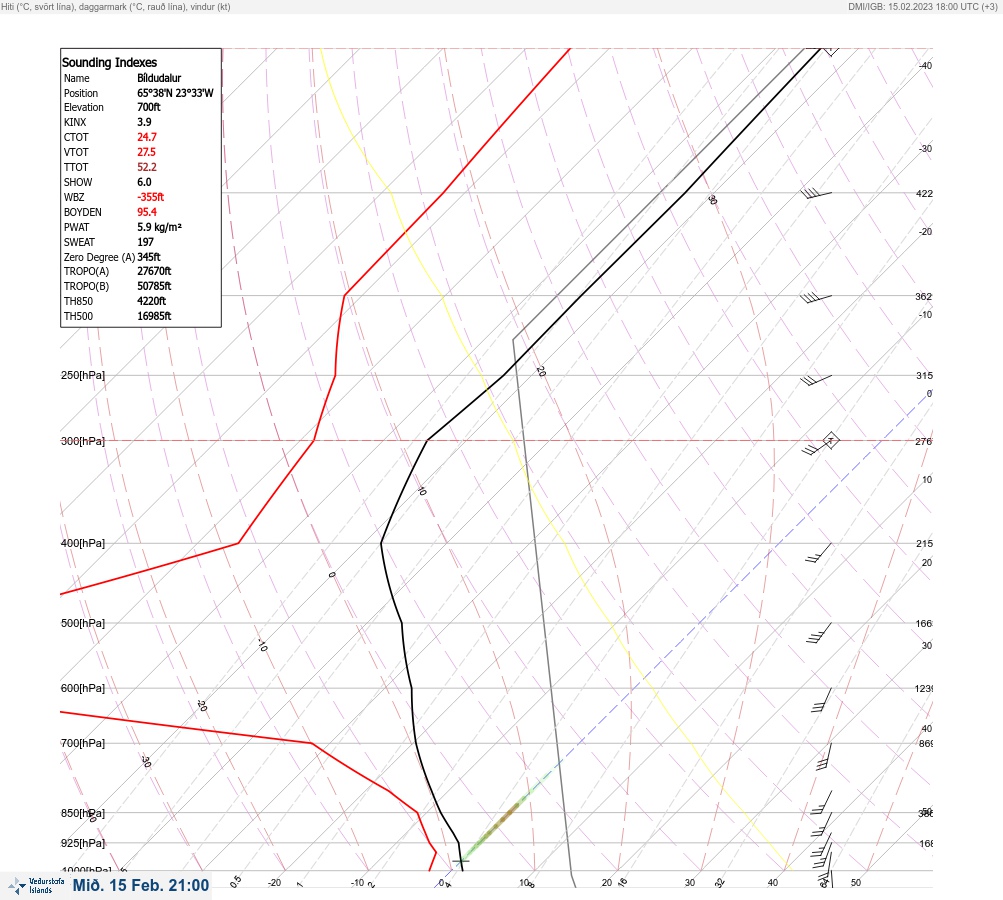
Task: Click the wind barb at 700 hPa level
Action: pyautogui.click(x=824, y=756)
